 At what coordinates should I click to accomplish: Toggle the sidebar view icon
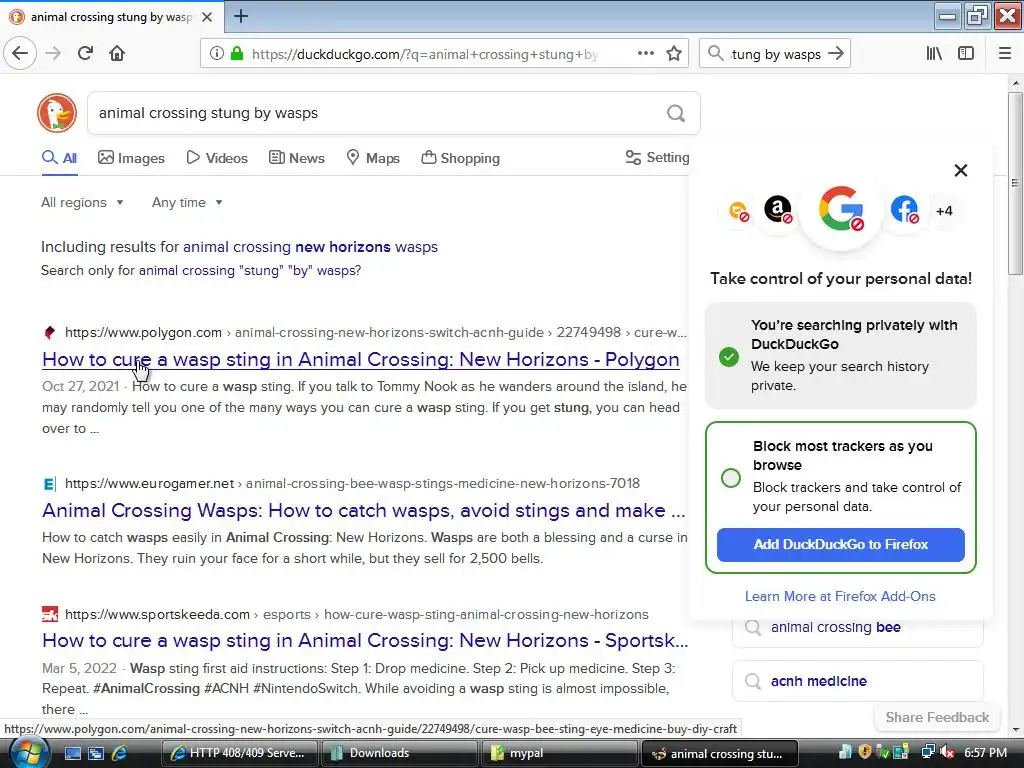(x=966, y=54)
